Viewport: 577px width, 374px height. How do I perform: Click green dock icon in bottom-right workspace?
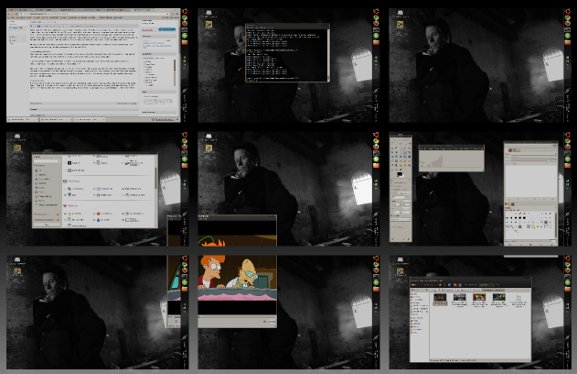pos(567,282)
